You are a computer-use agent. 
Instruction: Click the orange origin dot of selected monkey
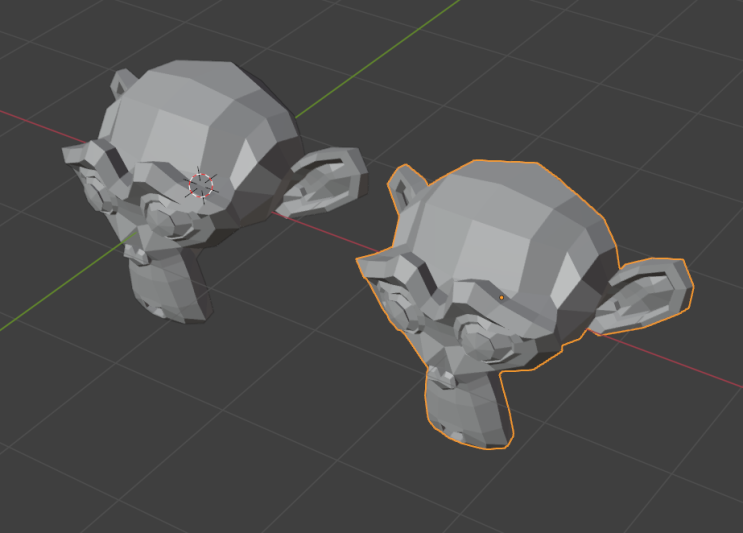pyautogui.click(x=501, y=298)
